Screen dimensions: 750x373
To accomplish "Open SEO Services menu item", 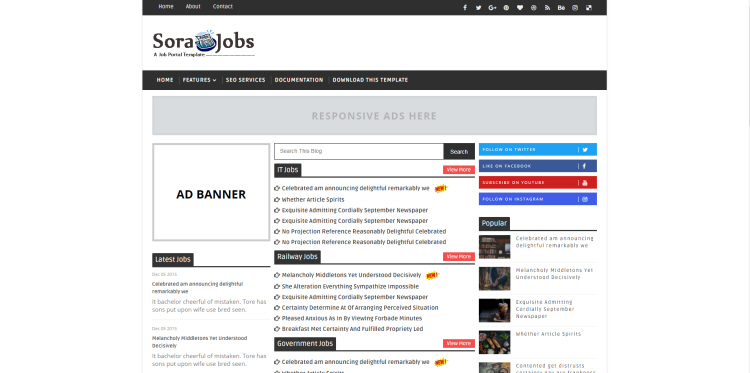I will pyautogui.click(x=245, y=80).
